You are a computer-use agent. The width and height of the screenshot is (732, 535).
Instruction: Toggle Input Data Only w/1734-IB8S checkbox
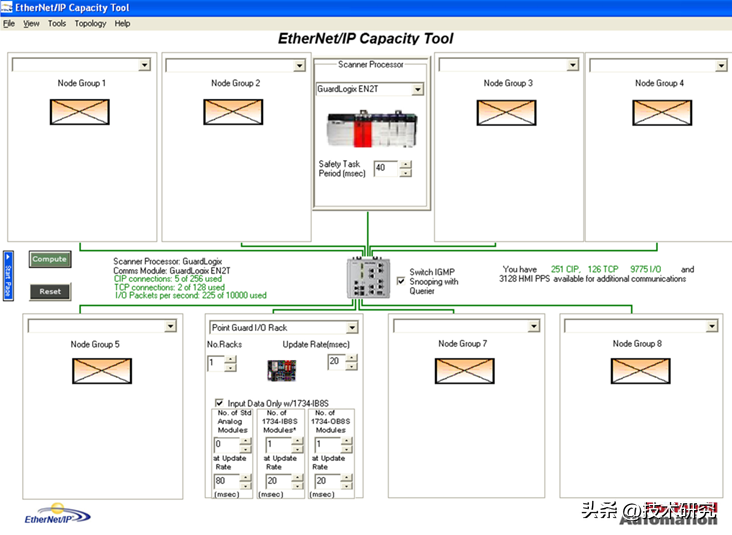pos(219,403)
